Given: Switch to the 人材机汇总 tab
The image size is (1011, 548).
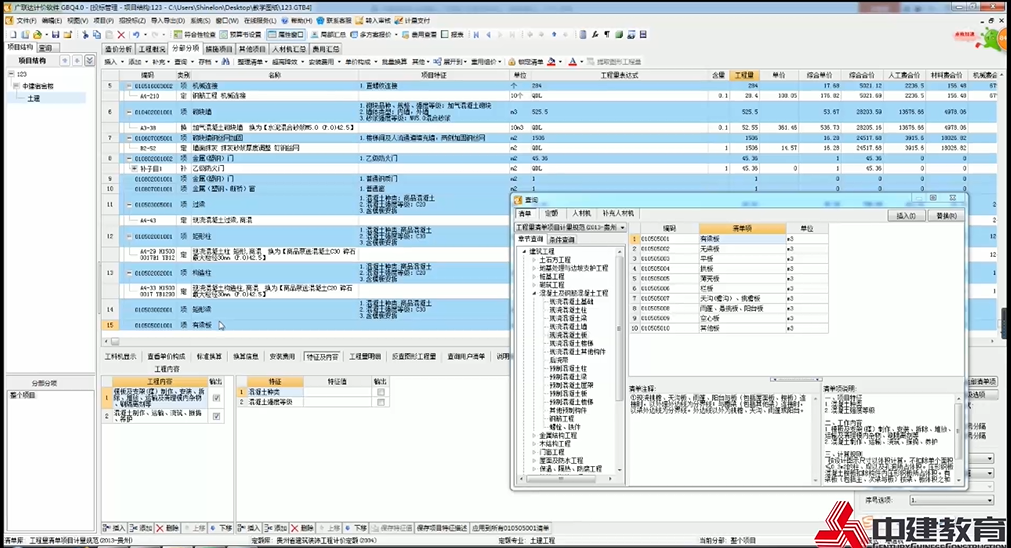Looking at the screenshot, I should [288, 49].
